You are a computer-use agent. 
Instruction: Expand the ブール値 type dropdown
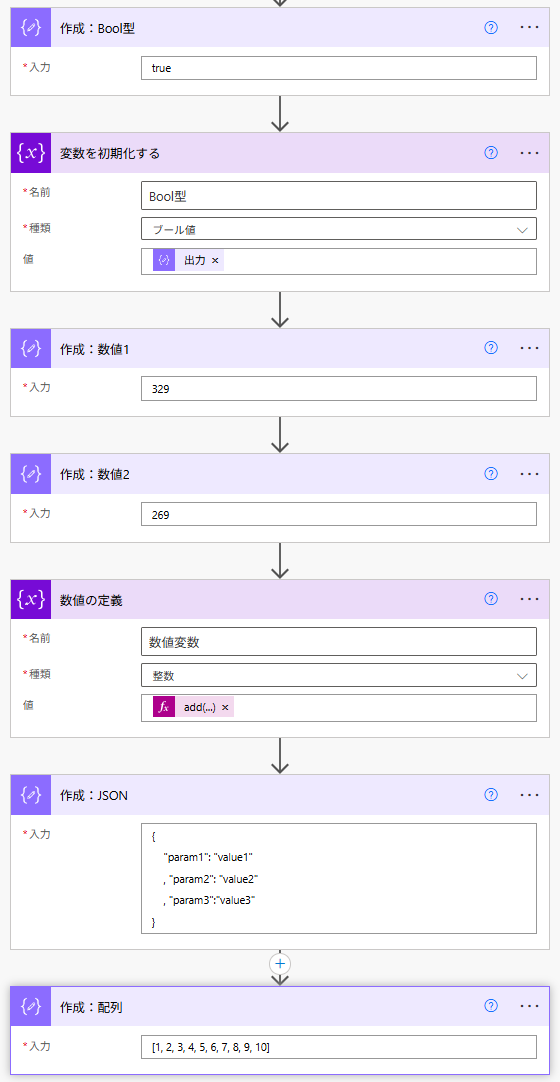(x=339, y=230)
